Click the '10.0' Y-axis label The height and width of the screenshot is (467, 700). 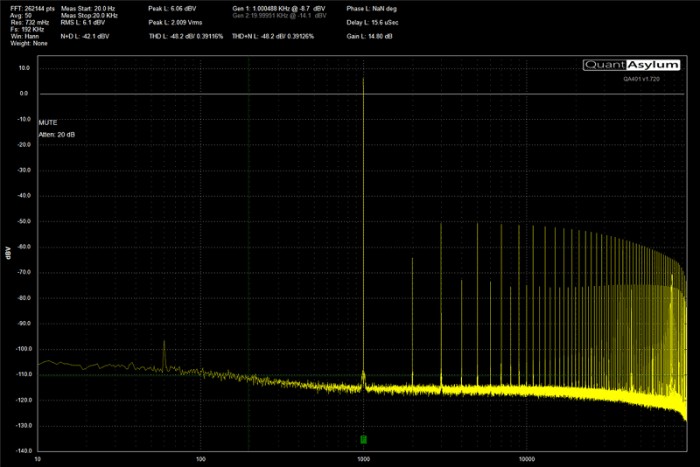pos(24,68)
